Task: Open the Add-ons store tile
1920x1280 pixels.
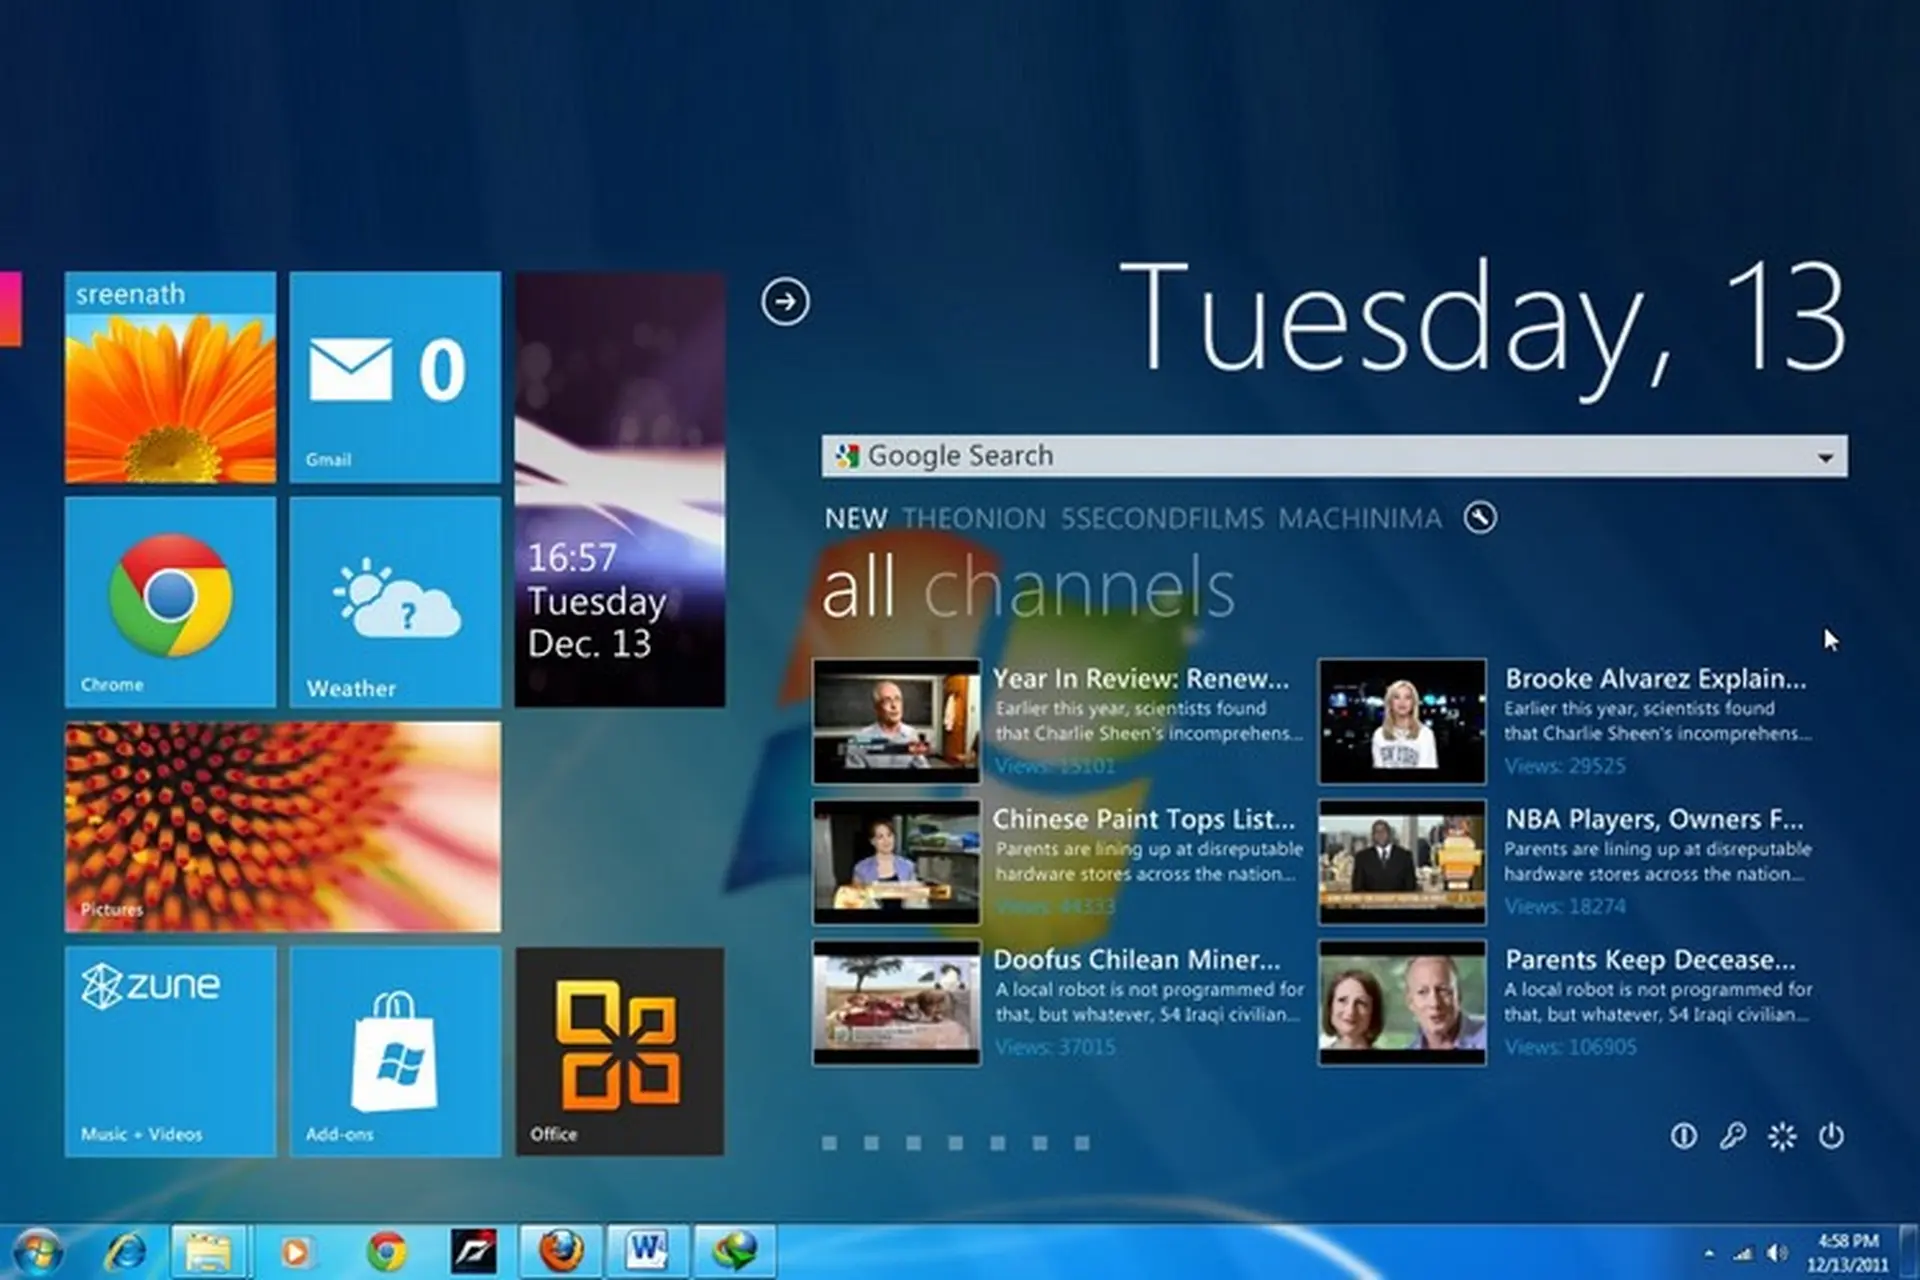Action: 395,1052
